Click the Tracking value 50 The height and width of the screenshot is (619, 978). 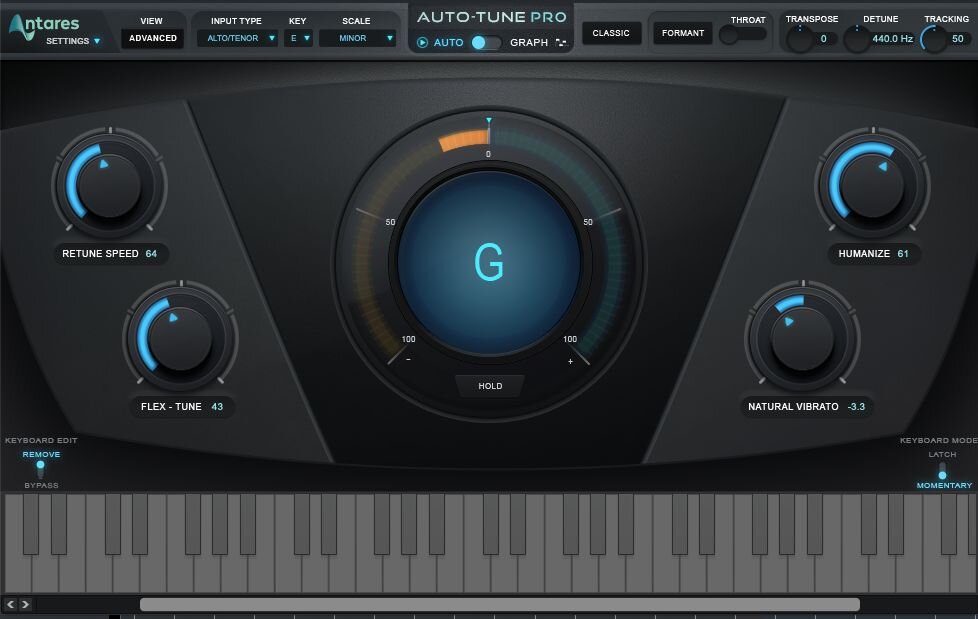tap(957, 39)
